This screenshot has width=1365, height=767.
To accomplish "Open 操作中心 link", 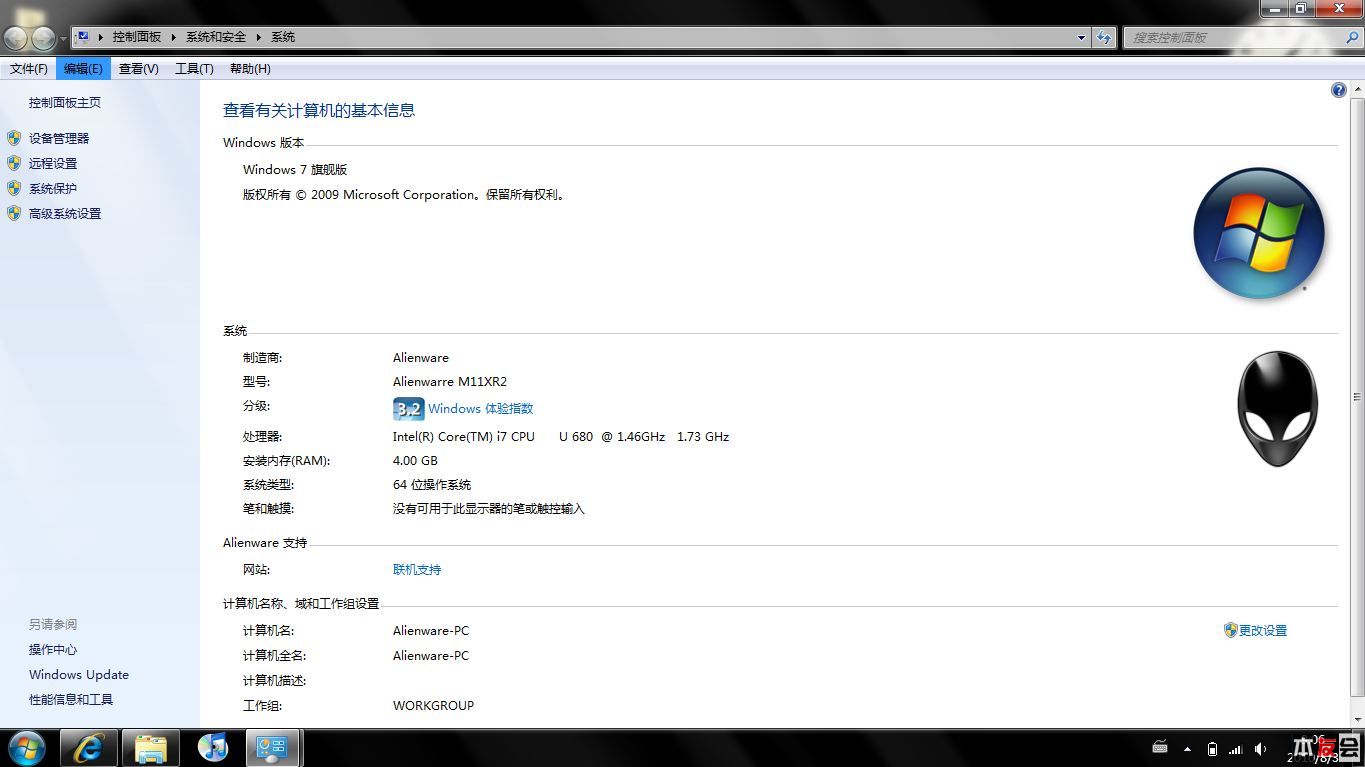I will (53, 650).
